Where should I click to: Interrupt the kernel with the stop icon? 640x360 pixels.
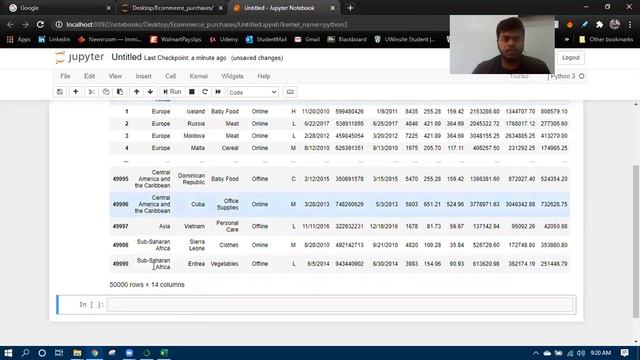coord(191,92)
